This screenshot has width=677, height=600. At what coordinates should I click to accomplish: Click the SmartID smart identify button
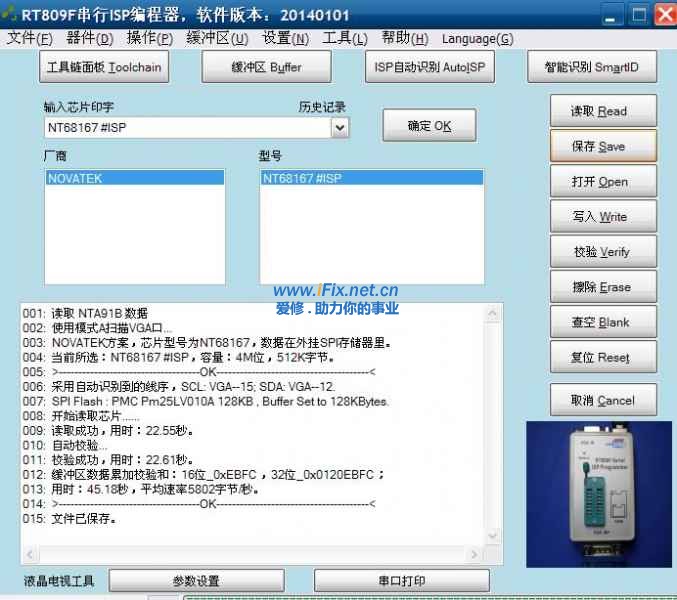click(592, 67)
